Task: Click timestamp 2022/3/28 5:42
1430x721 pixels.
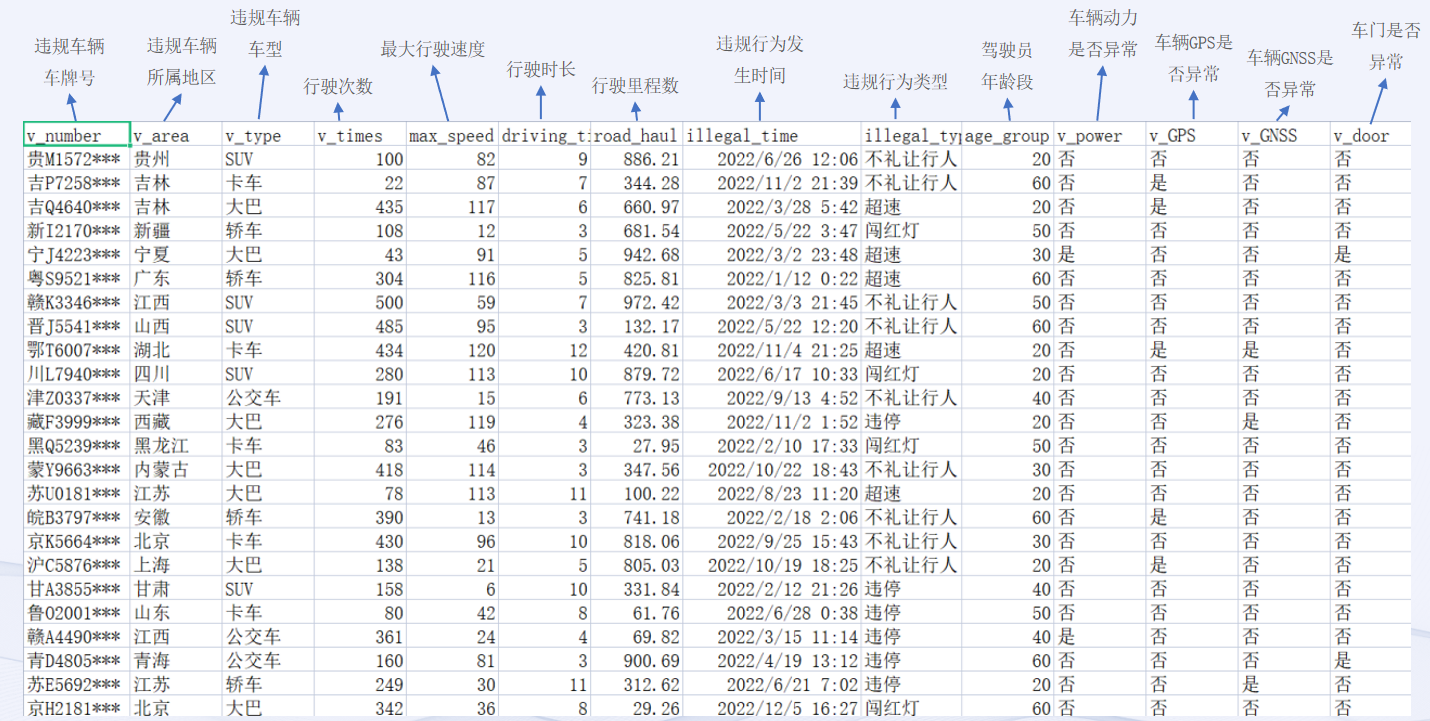Action: pyautogui.click(x=772, y=207)
